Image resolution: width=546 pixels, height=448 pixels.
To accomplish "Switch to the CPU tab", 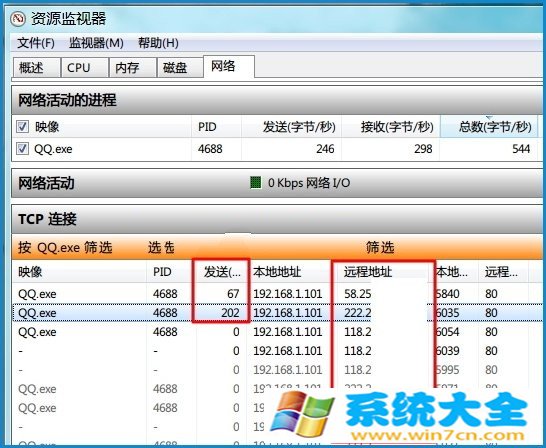I will pyautogui.click(x=84, y=68).
